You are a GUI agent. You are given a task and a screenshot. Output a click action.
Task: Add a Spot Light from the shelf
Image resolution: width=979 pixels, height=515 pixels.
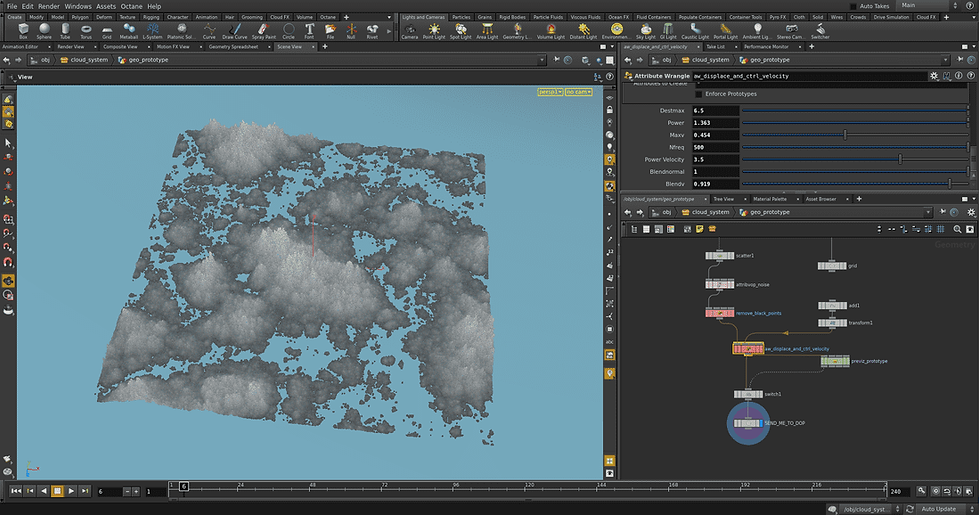(x=461, y=31)
